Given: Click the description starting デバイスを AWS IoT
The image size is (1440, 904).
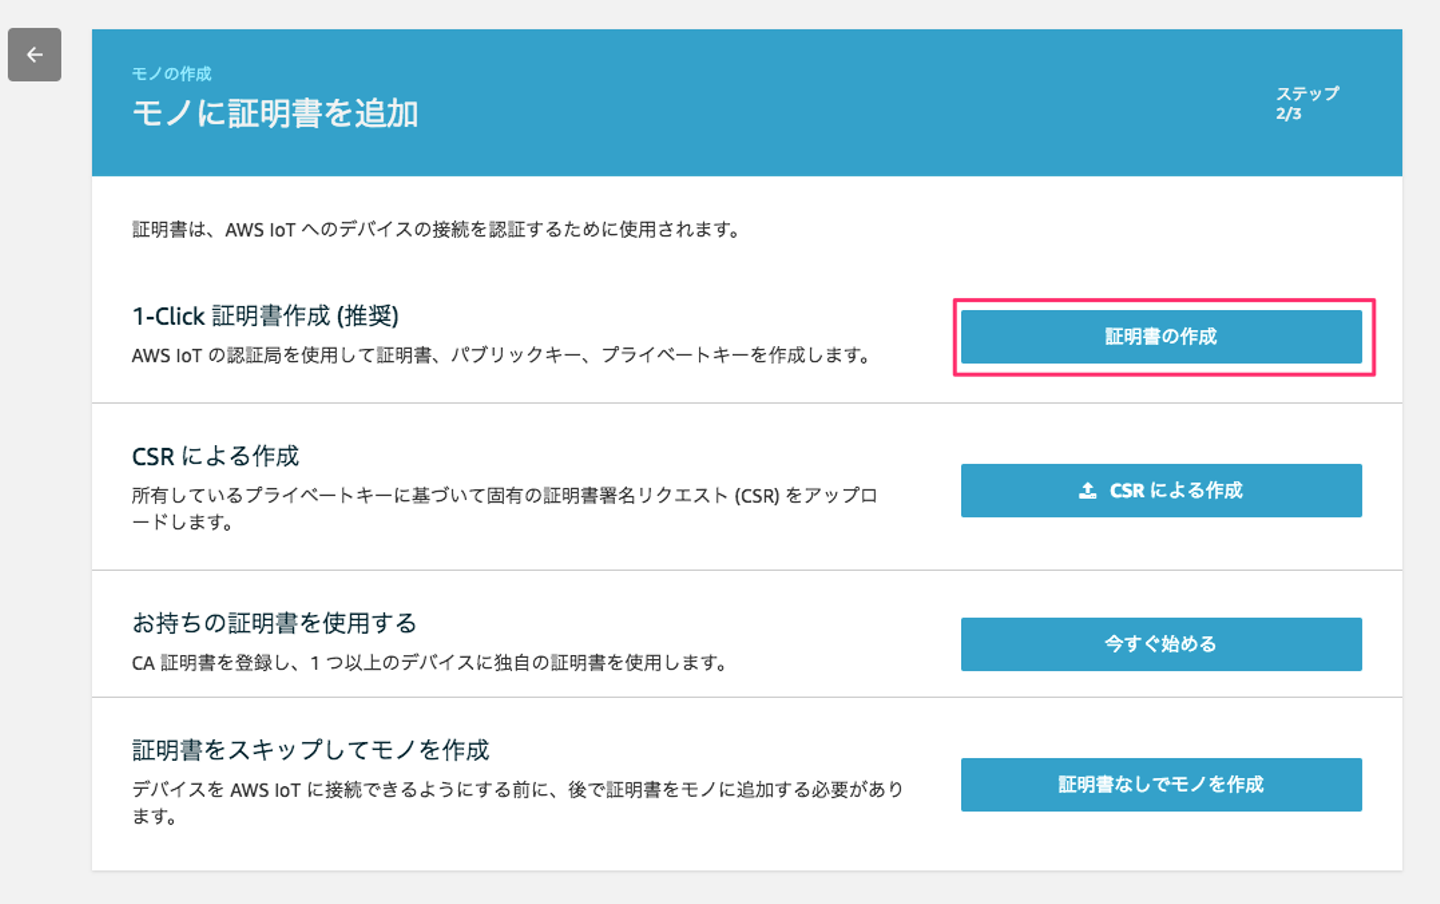Looking at the screenshot, I should click(517, 790).
